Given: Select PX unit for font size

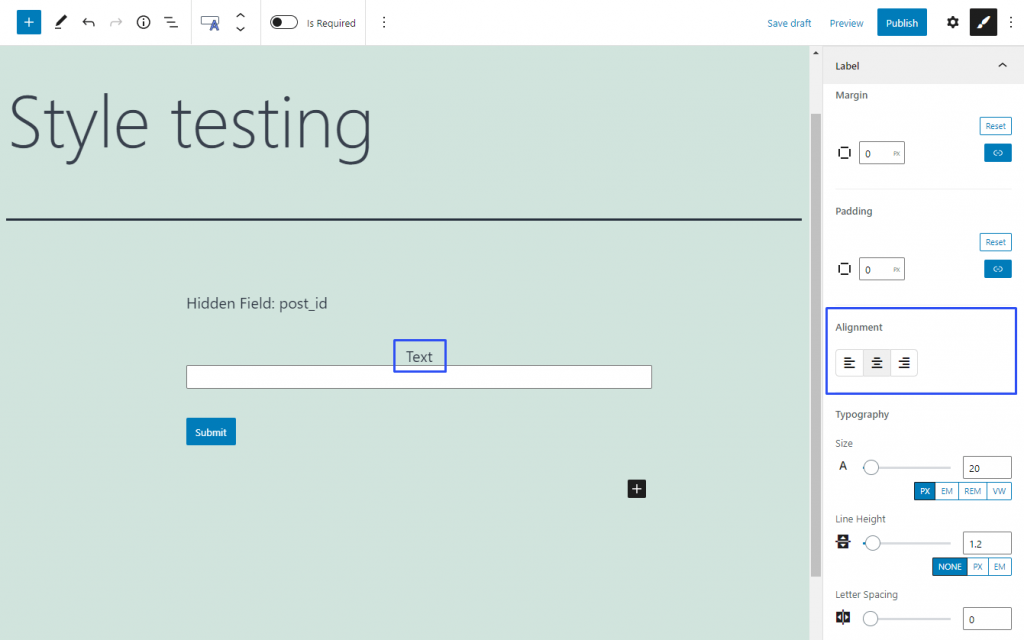Looking at the screenshot, I should (x=925, y=491).
